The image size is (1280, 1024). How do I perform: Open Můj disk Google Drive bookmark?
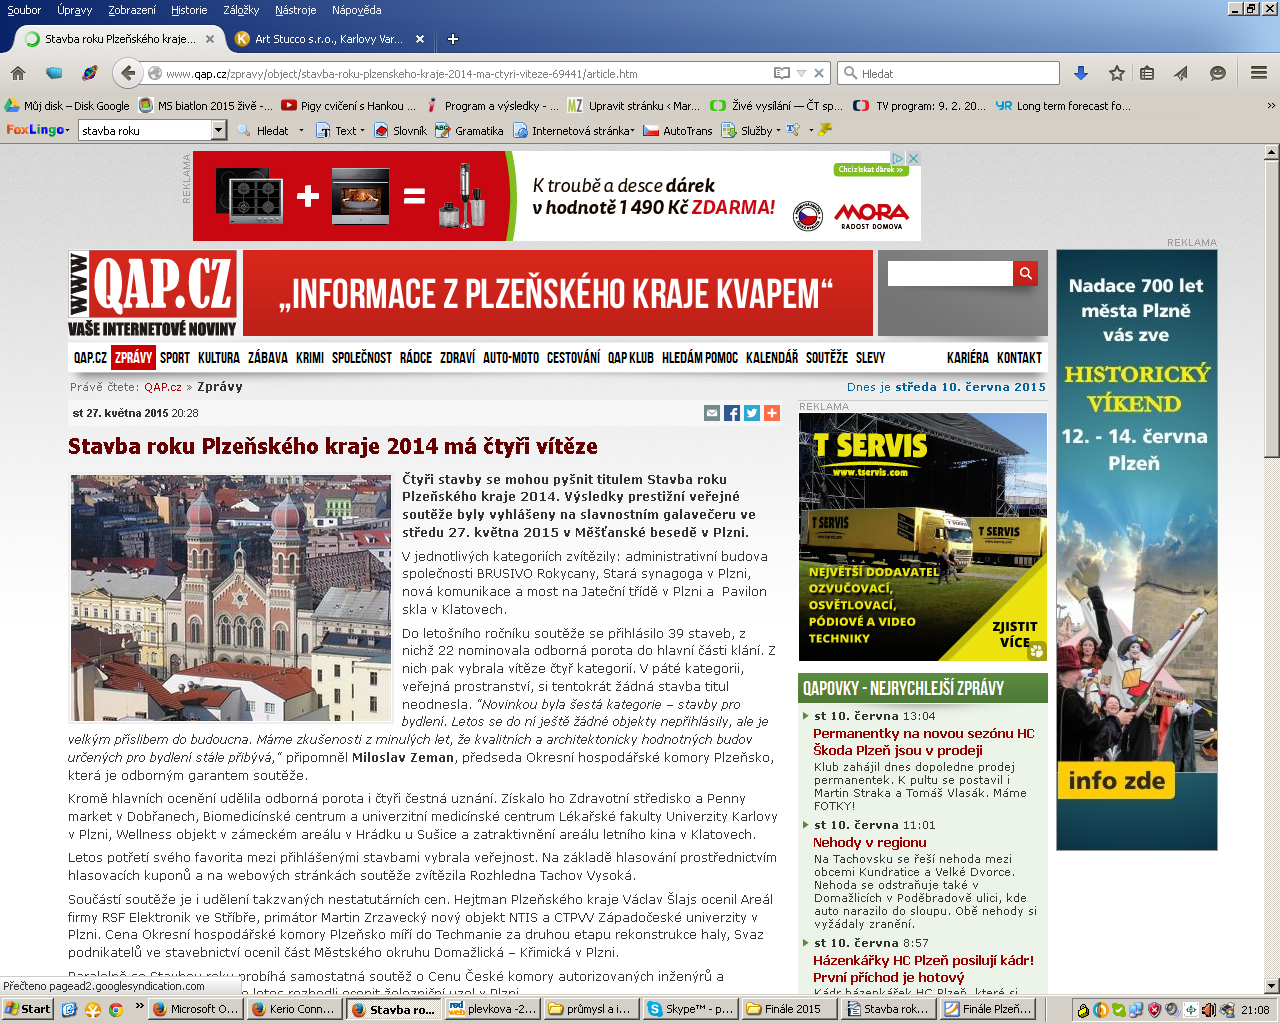pos(67,105)
